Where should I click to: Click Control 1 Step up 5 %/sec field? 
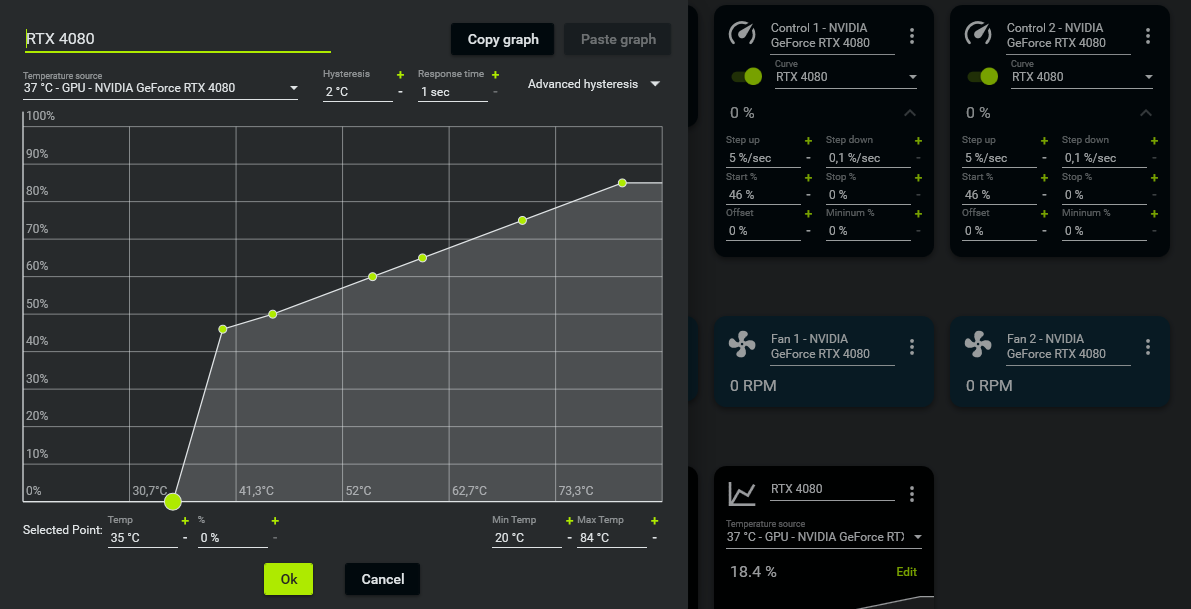(763, 158)
